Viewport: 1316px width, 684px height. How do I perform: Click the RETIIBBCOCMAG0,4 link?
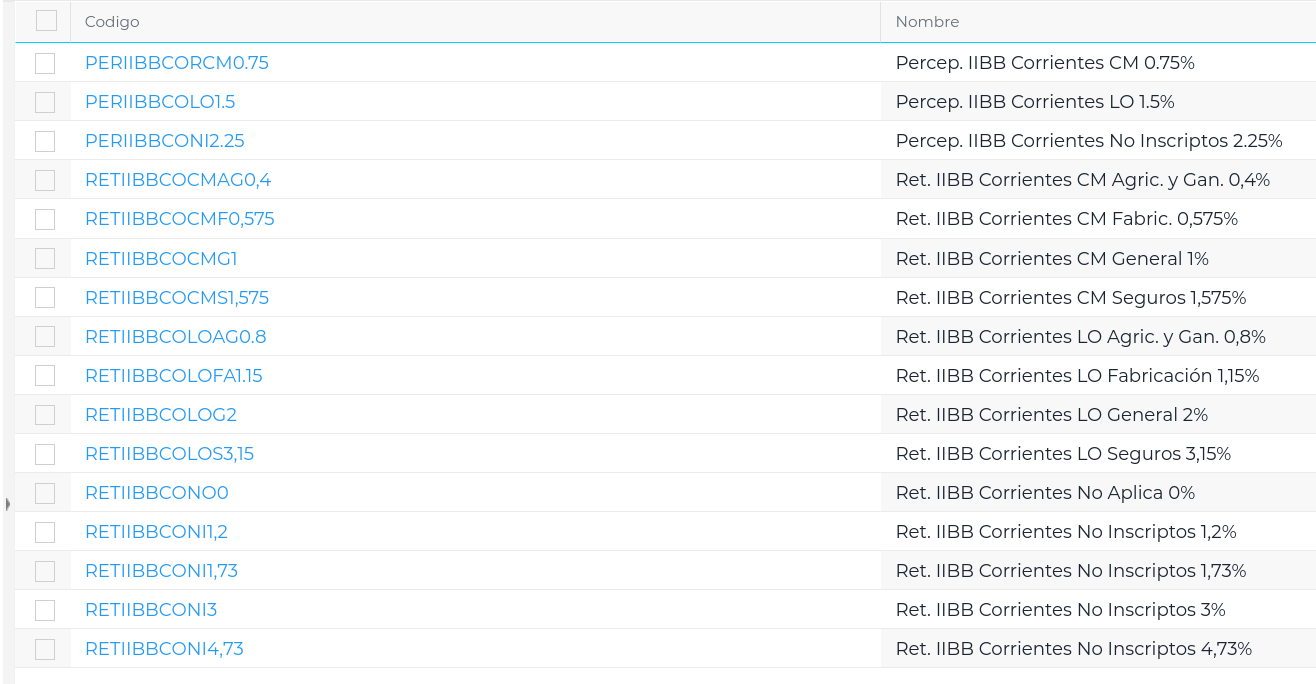click(x=178, y=180)
